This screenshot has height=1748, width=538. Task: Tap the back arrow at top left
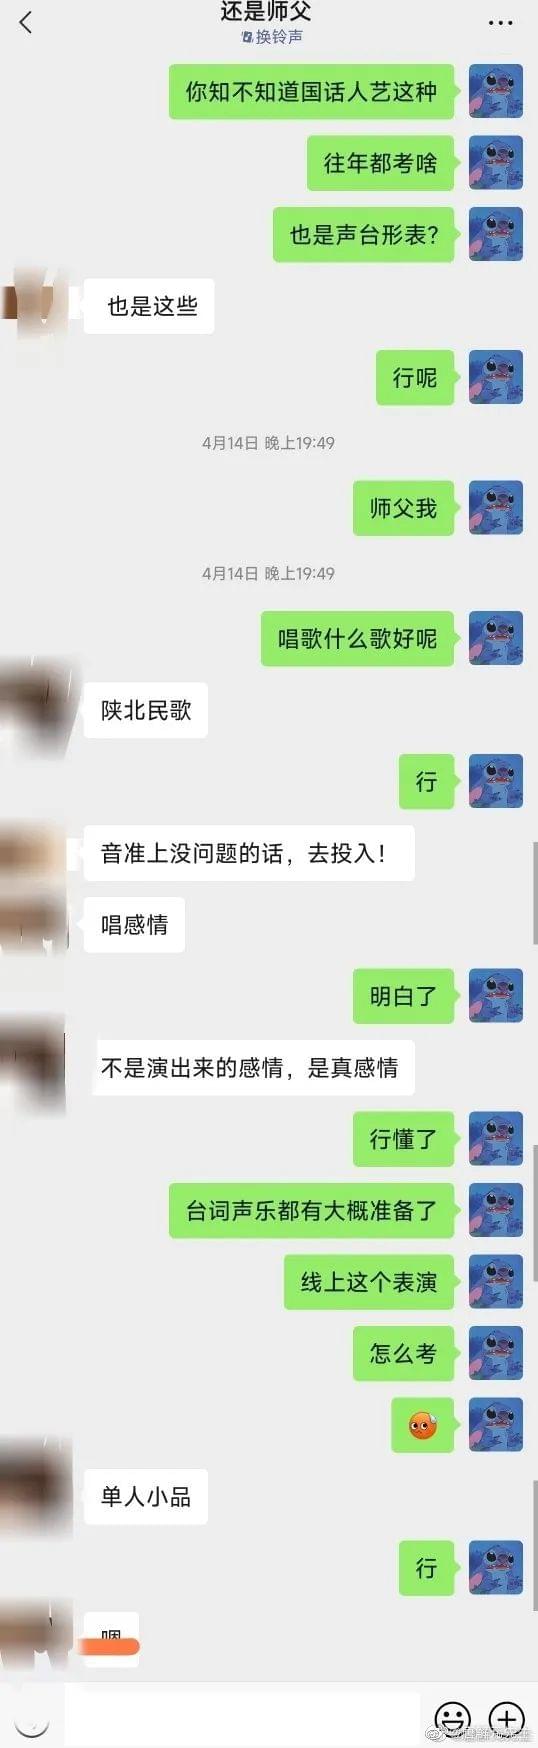click(26, 22)
